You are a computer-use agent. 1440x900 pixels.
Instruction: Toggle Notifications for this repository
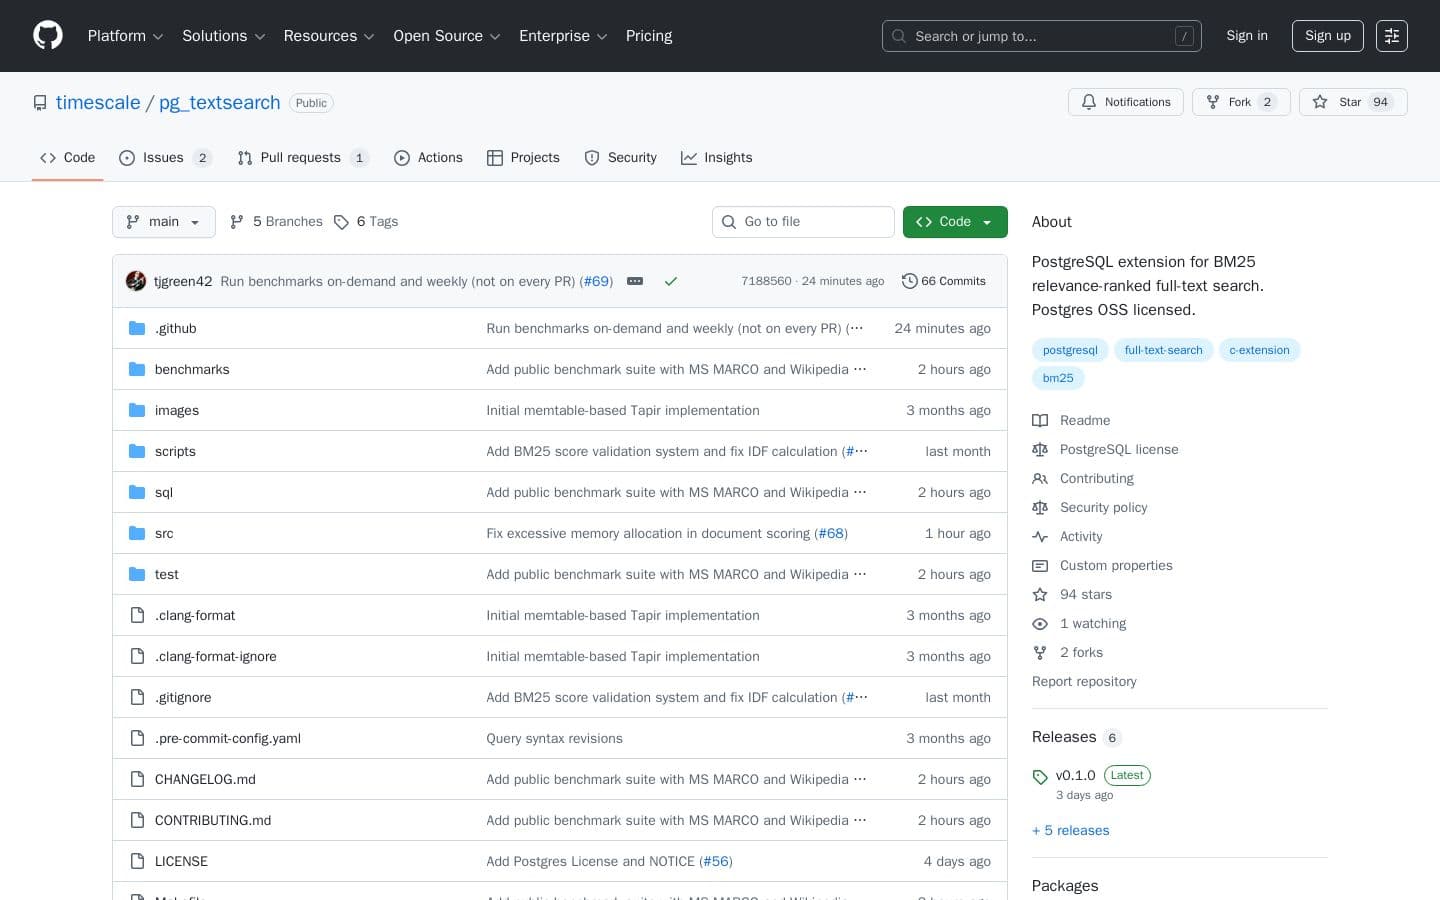[x=1126, y=102]
